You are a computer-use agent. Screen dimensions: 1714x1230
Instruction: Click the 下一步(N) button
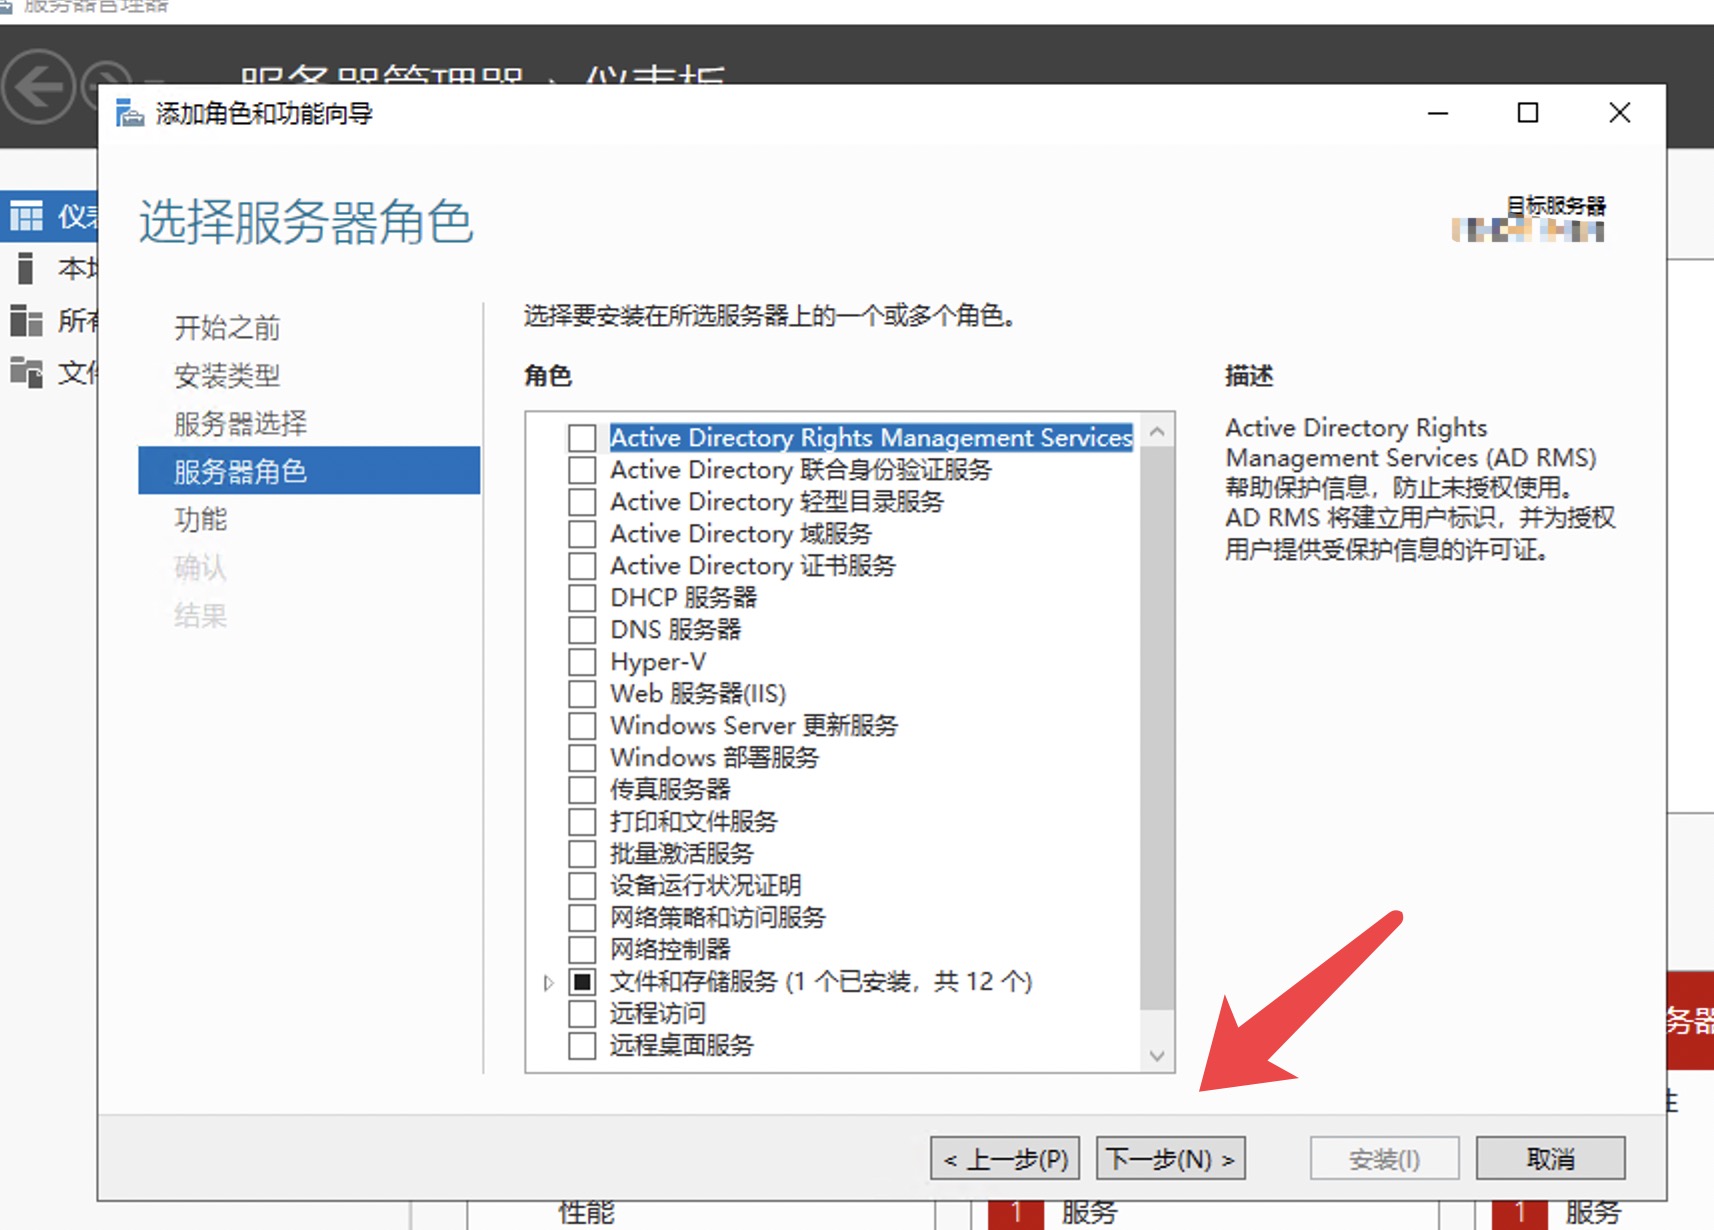(1171, 1159)
